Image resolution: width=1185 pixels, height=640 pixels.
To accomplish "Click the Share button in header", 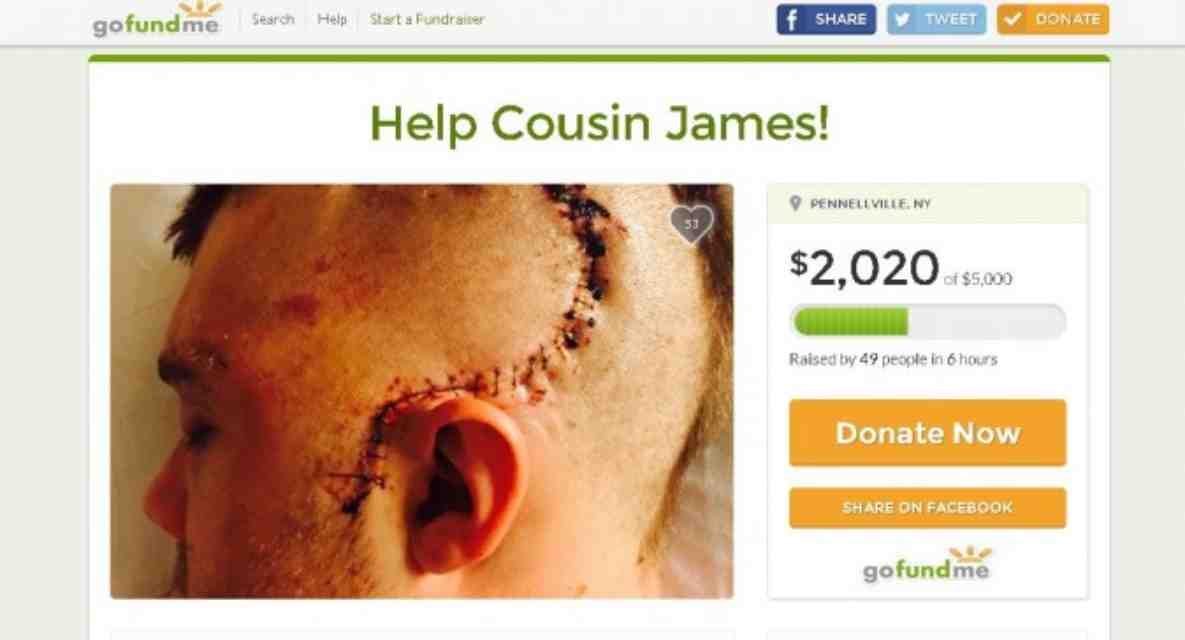I will (826, 20).
